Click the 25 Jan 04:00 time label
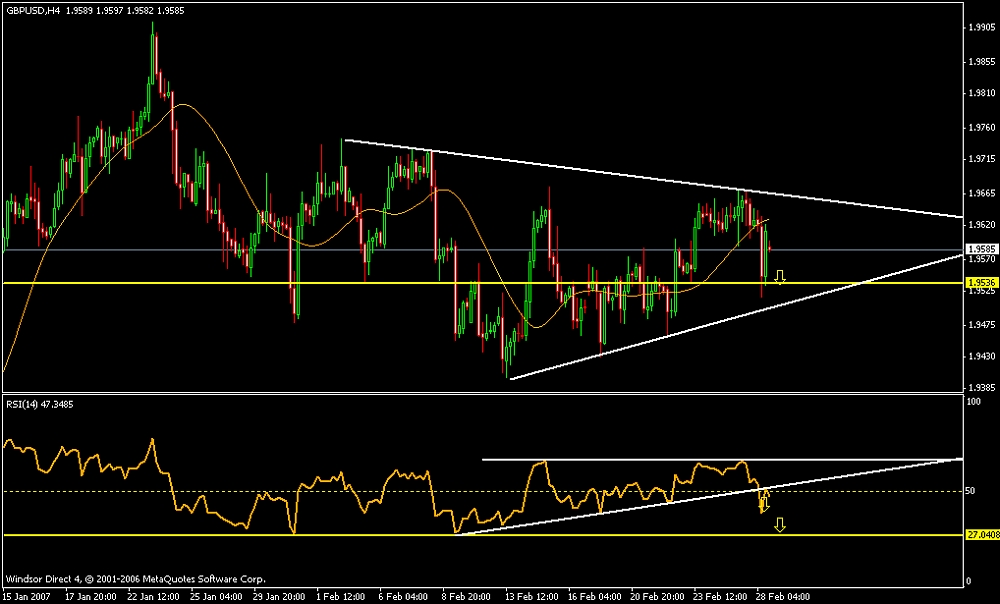The image size is (1000, 604). 214,597
